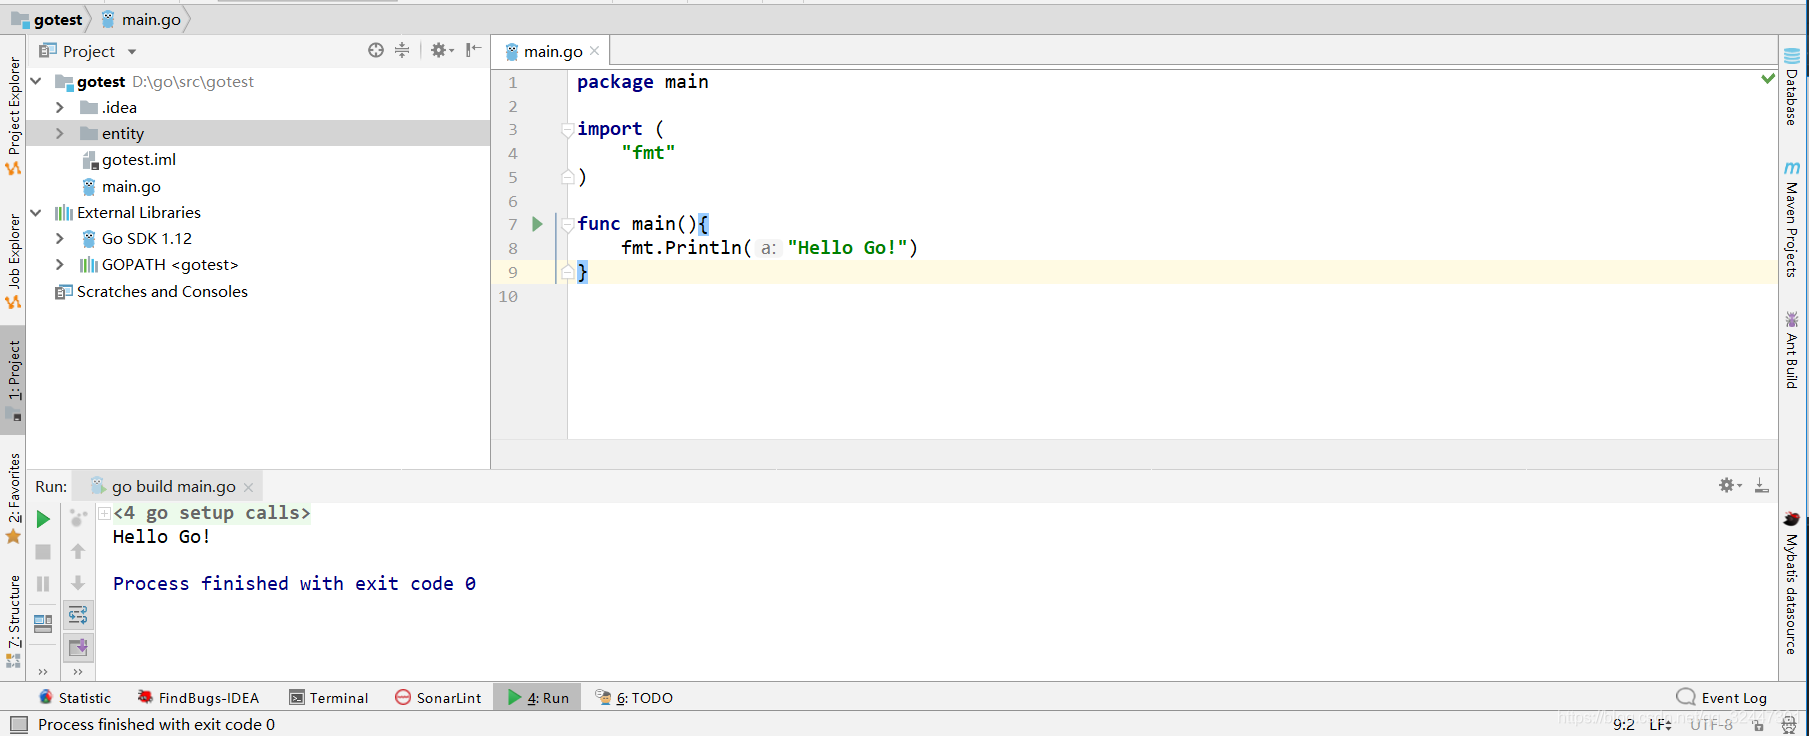Screen dimensions: 1809x736
Task: Rerun with the green play button
Action: (x=43, y=519)
